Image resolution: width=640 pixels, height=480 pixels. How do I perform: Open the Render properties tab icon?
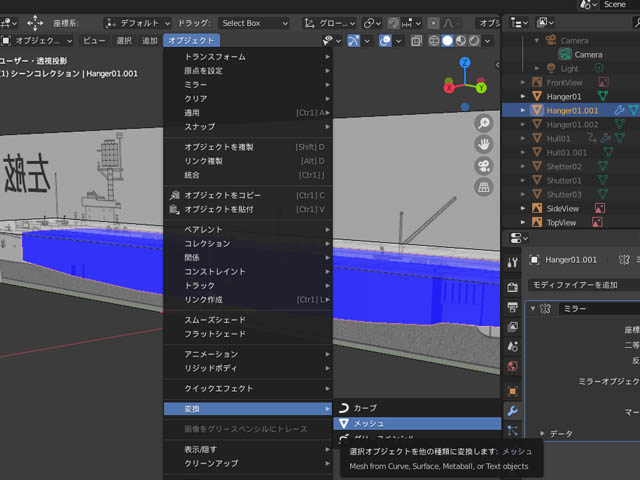[513, 287]
